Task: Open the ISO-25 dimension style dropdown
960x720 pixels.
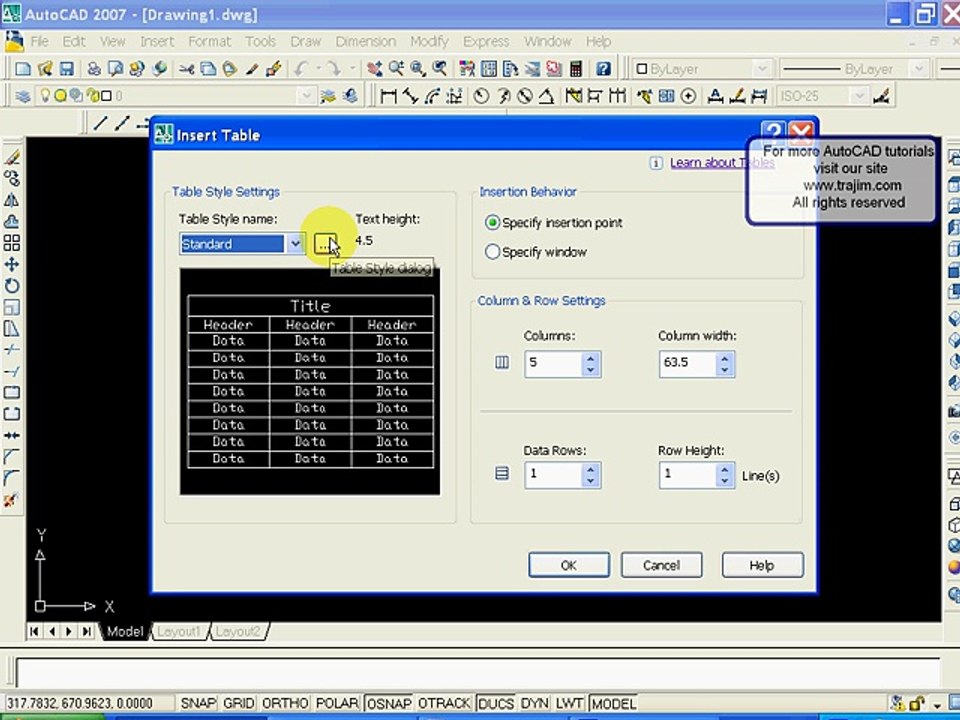Action: pos(860,96)
